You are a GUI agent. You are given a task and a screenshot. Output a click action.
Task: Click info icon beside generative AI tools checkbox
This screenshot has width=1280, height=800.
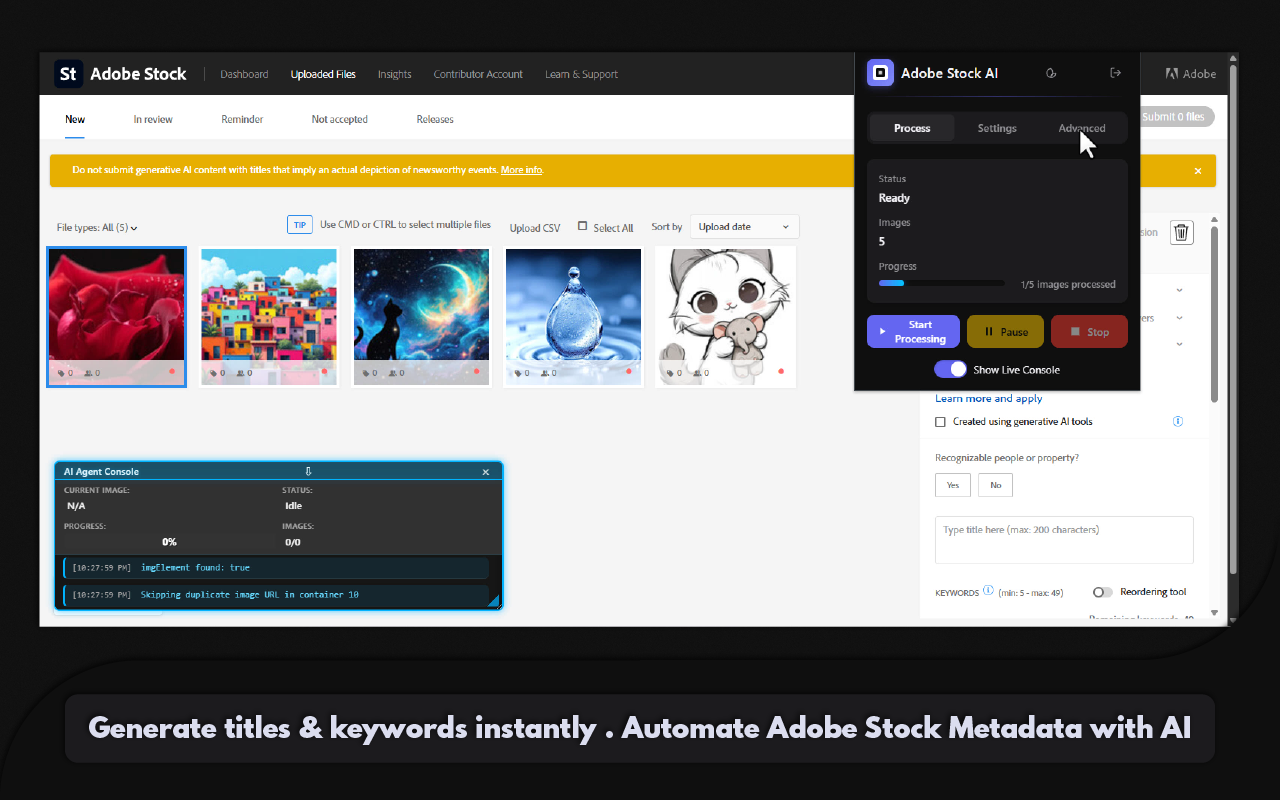[x=1178, y=421]
